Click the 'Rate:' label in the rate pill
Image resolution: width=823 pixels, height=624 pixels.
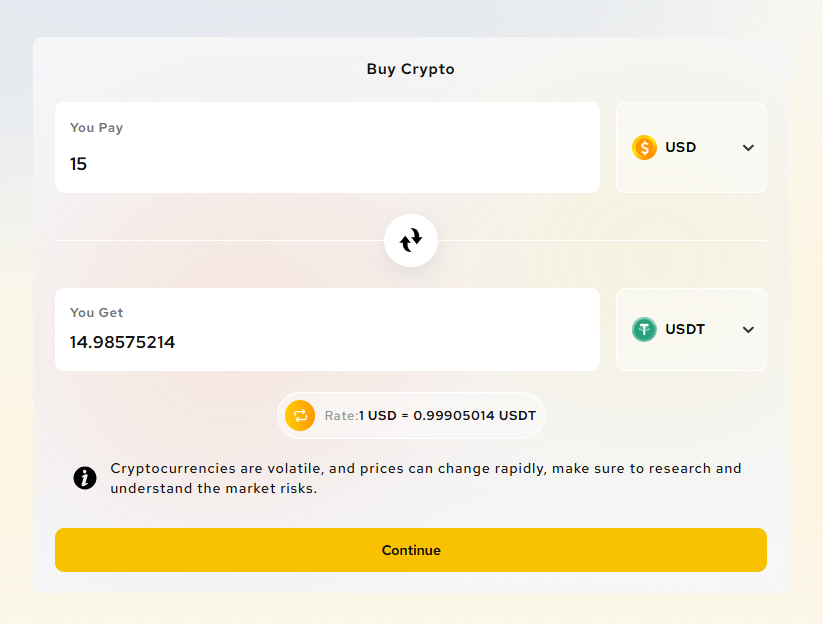tap(341, 415)
